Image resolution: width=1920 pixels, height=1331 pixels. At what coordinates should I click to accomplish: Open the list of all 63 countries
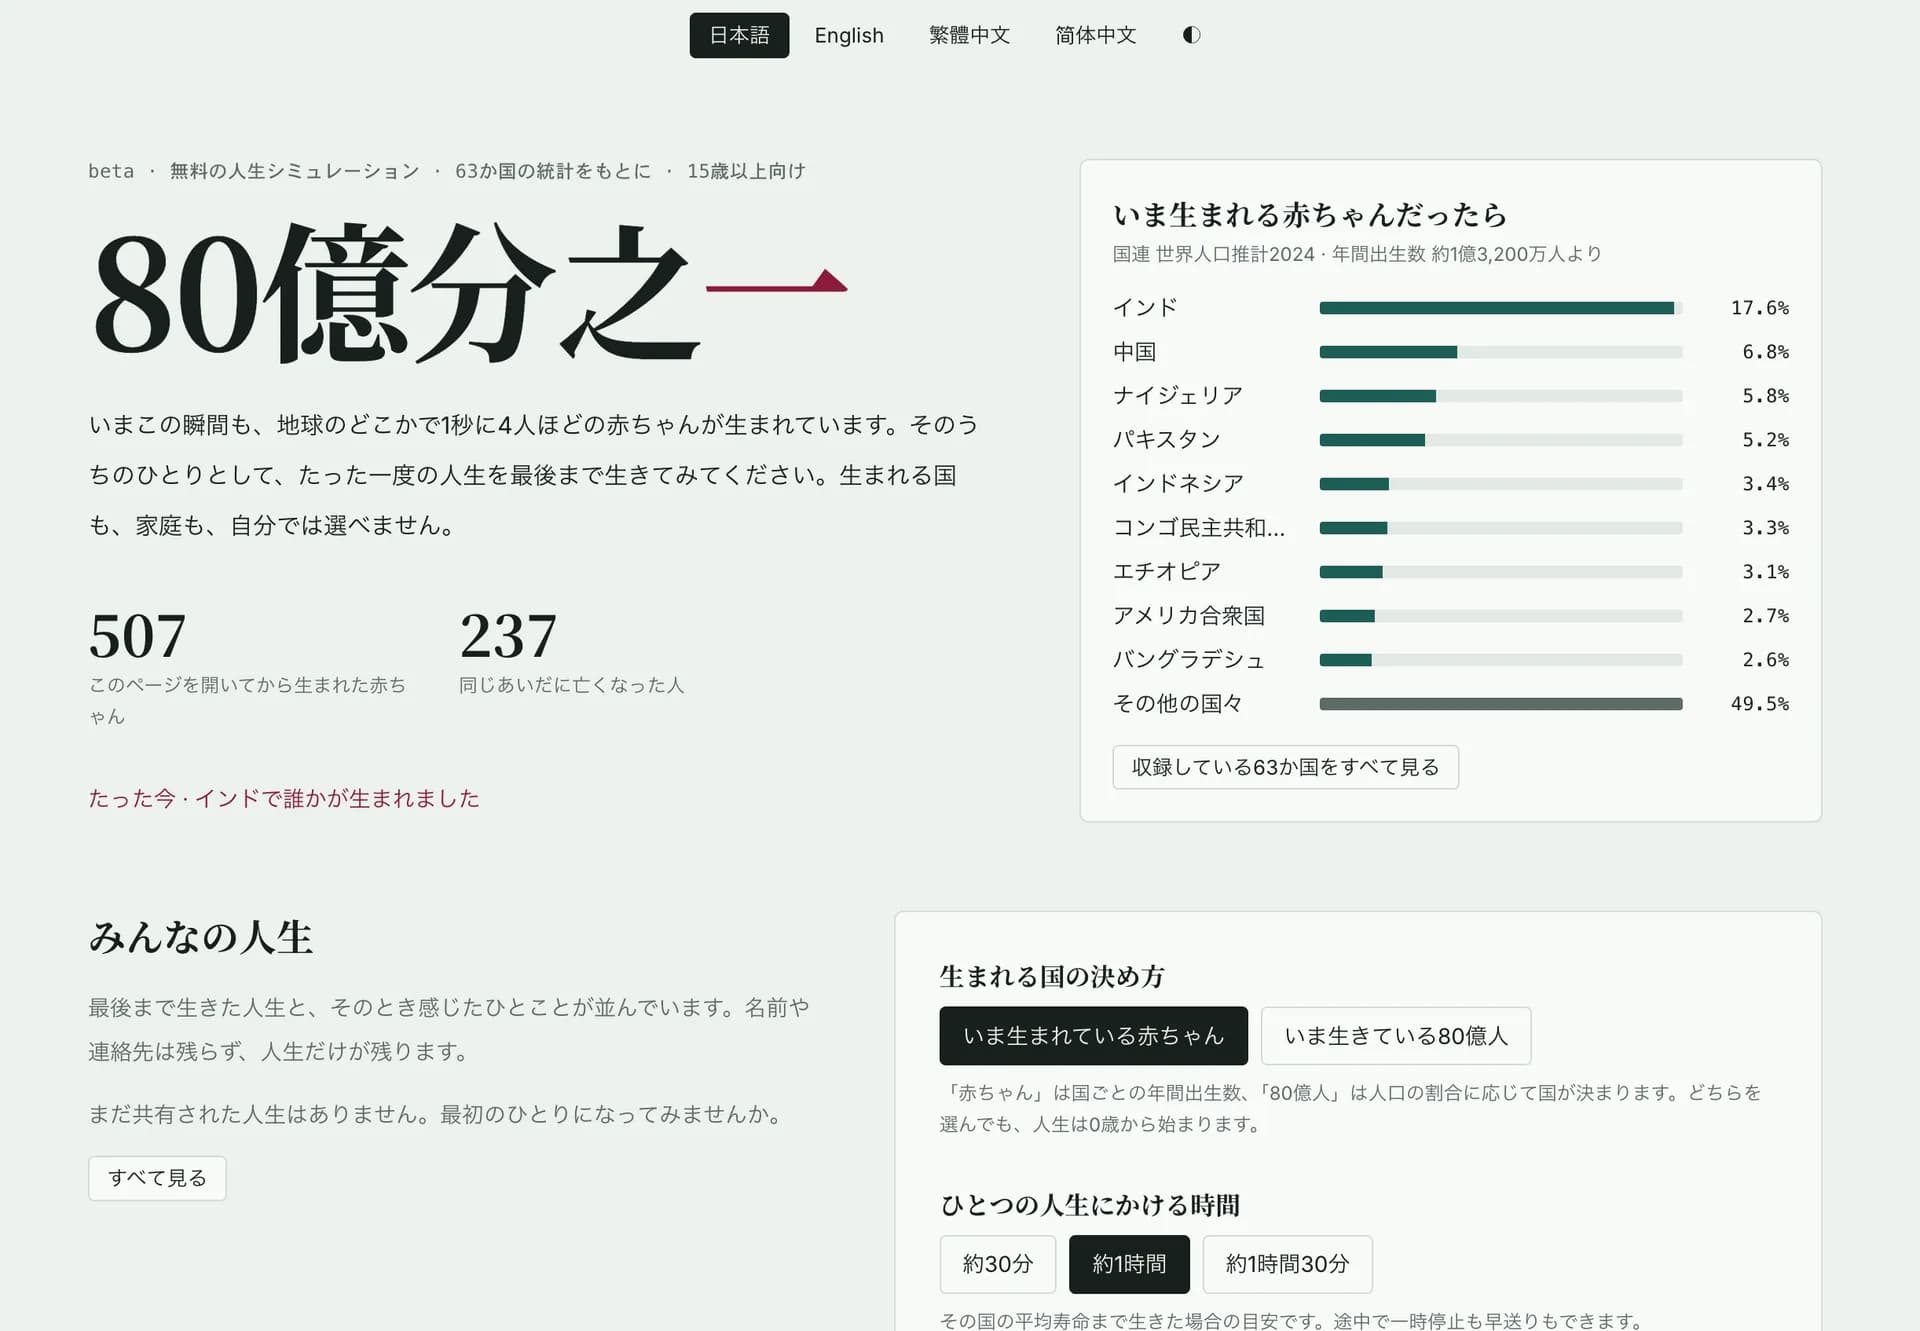coord(1285,767)
